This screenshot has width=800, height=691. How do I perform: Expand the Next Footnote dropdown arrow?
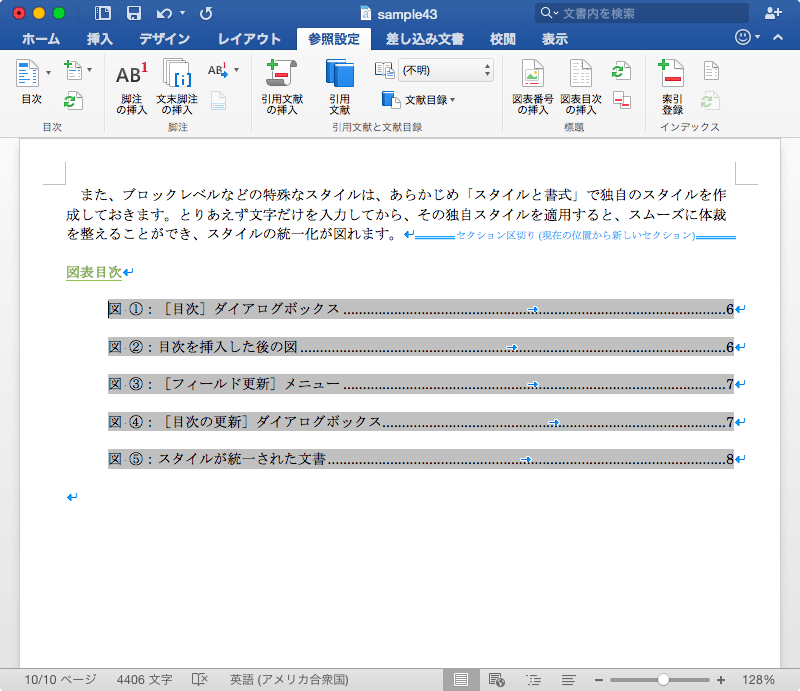point(236,70)
